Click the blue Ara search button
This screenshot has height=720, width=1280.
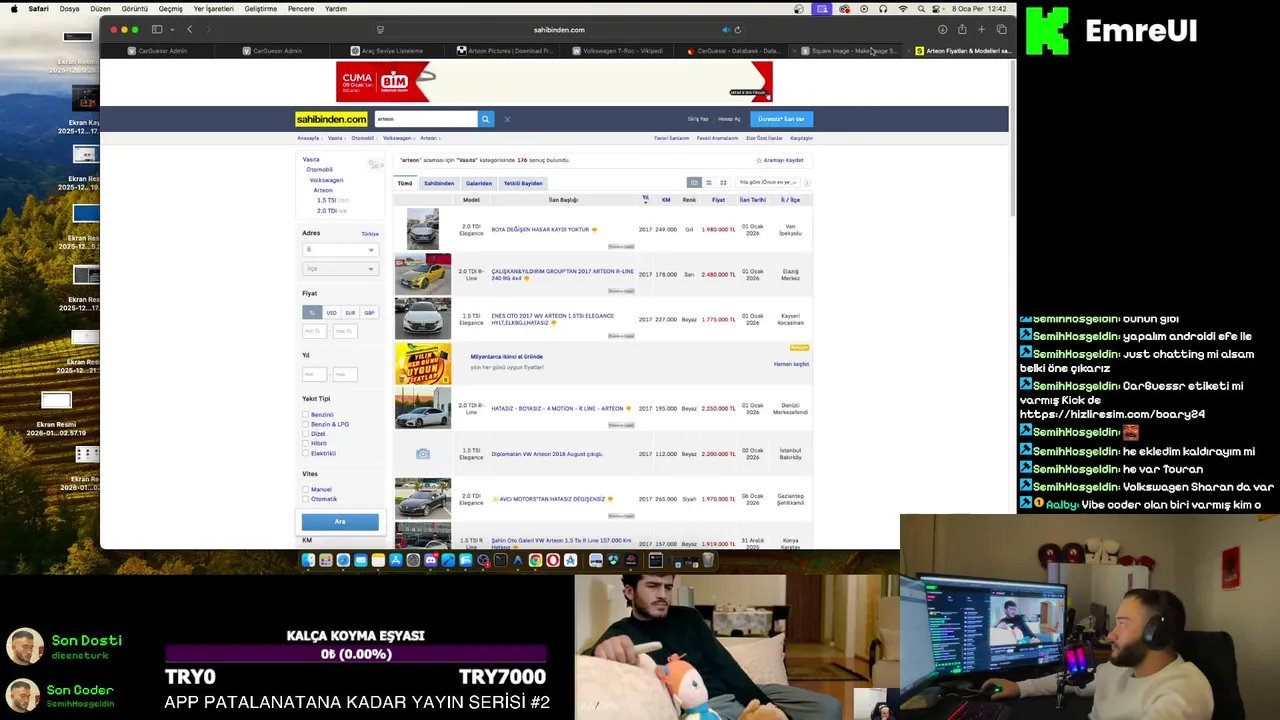340,522
